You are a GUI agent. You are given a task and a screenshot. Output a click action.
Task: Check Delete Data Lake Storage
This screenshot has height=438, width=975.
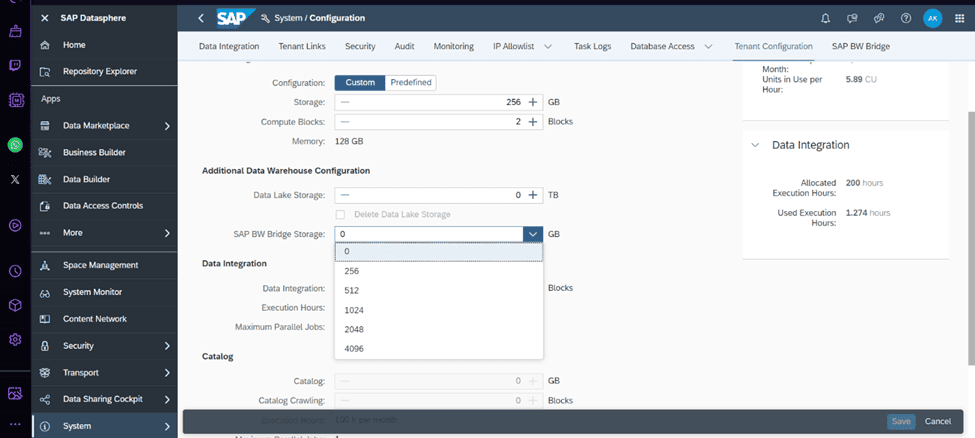pyautogui.click(x=340, y=214)
